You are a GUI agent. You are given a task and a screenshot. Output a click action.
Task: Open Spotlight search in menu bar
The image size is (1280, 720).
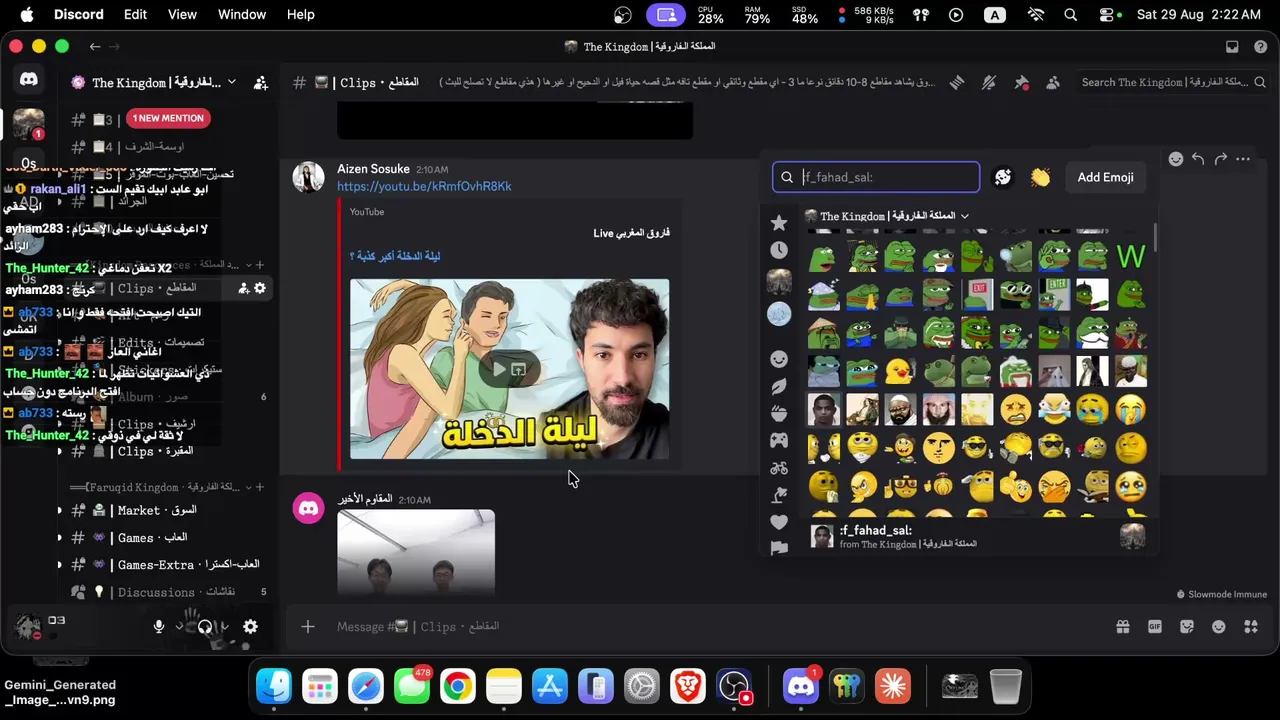point(1071,15)
